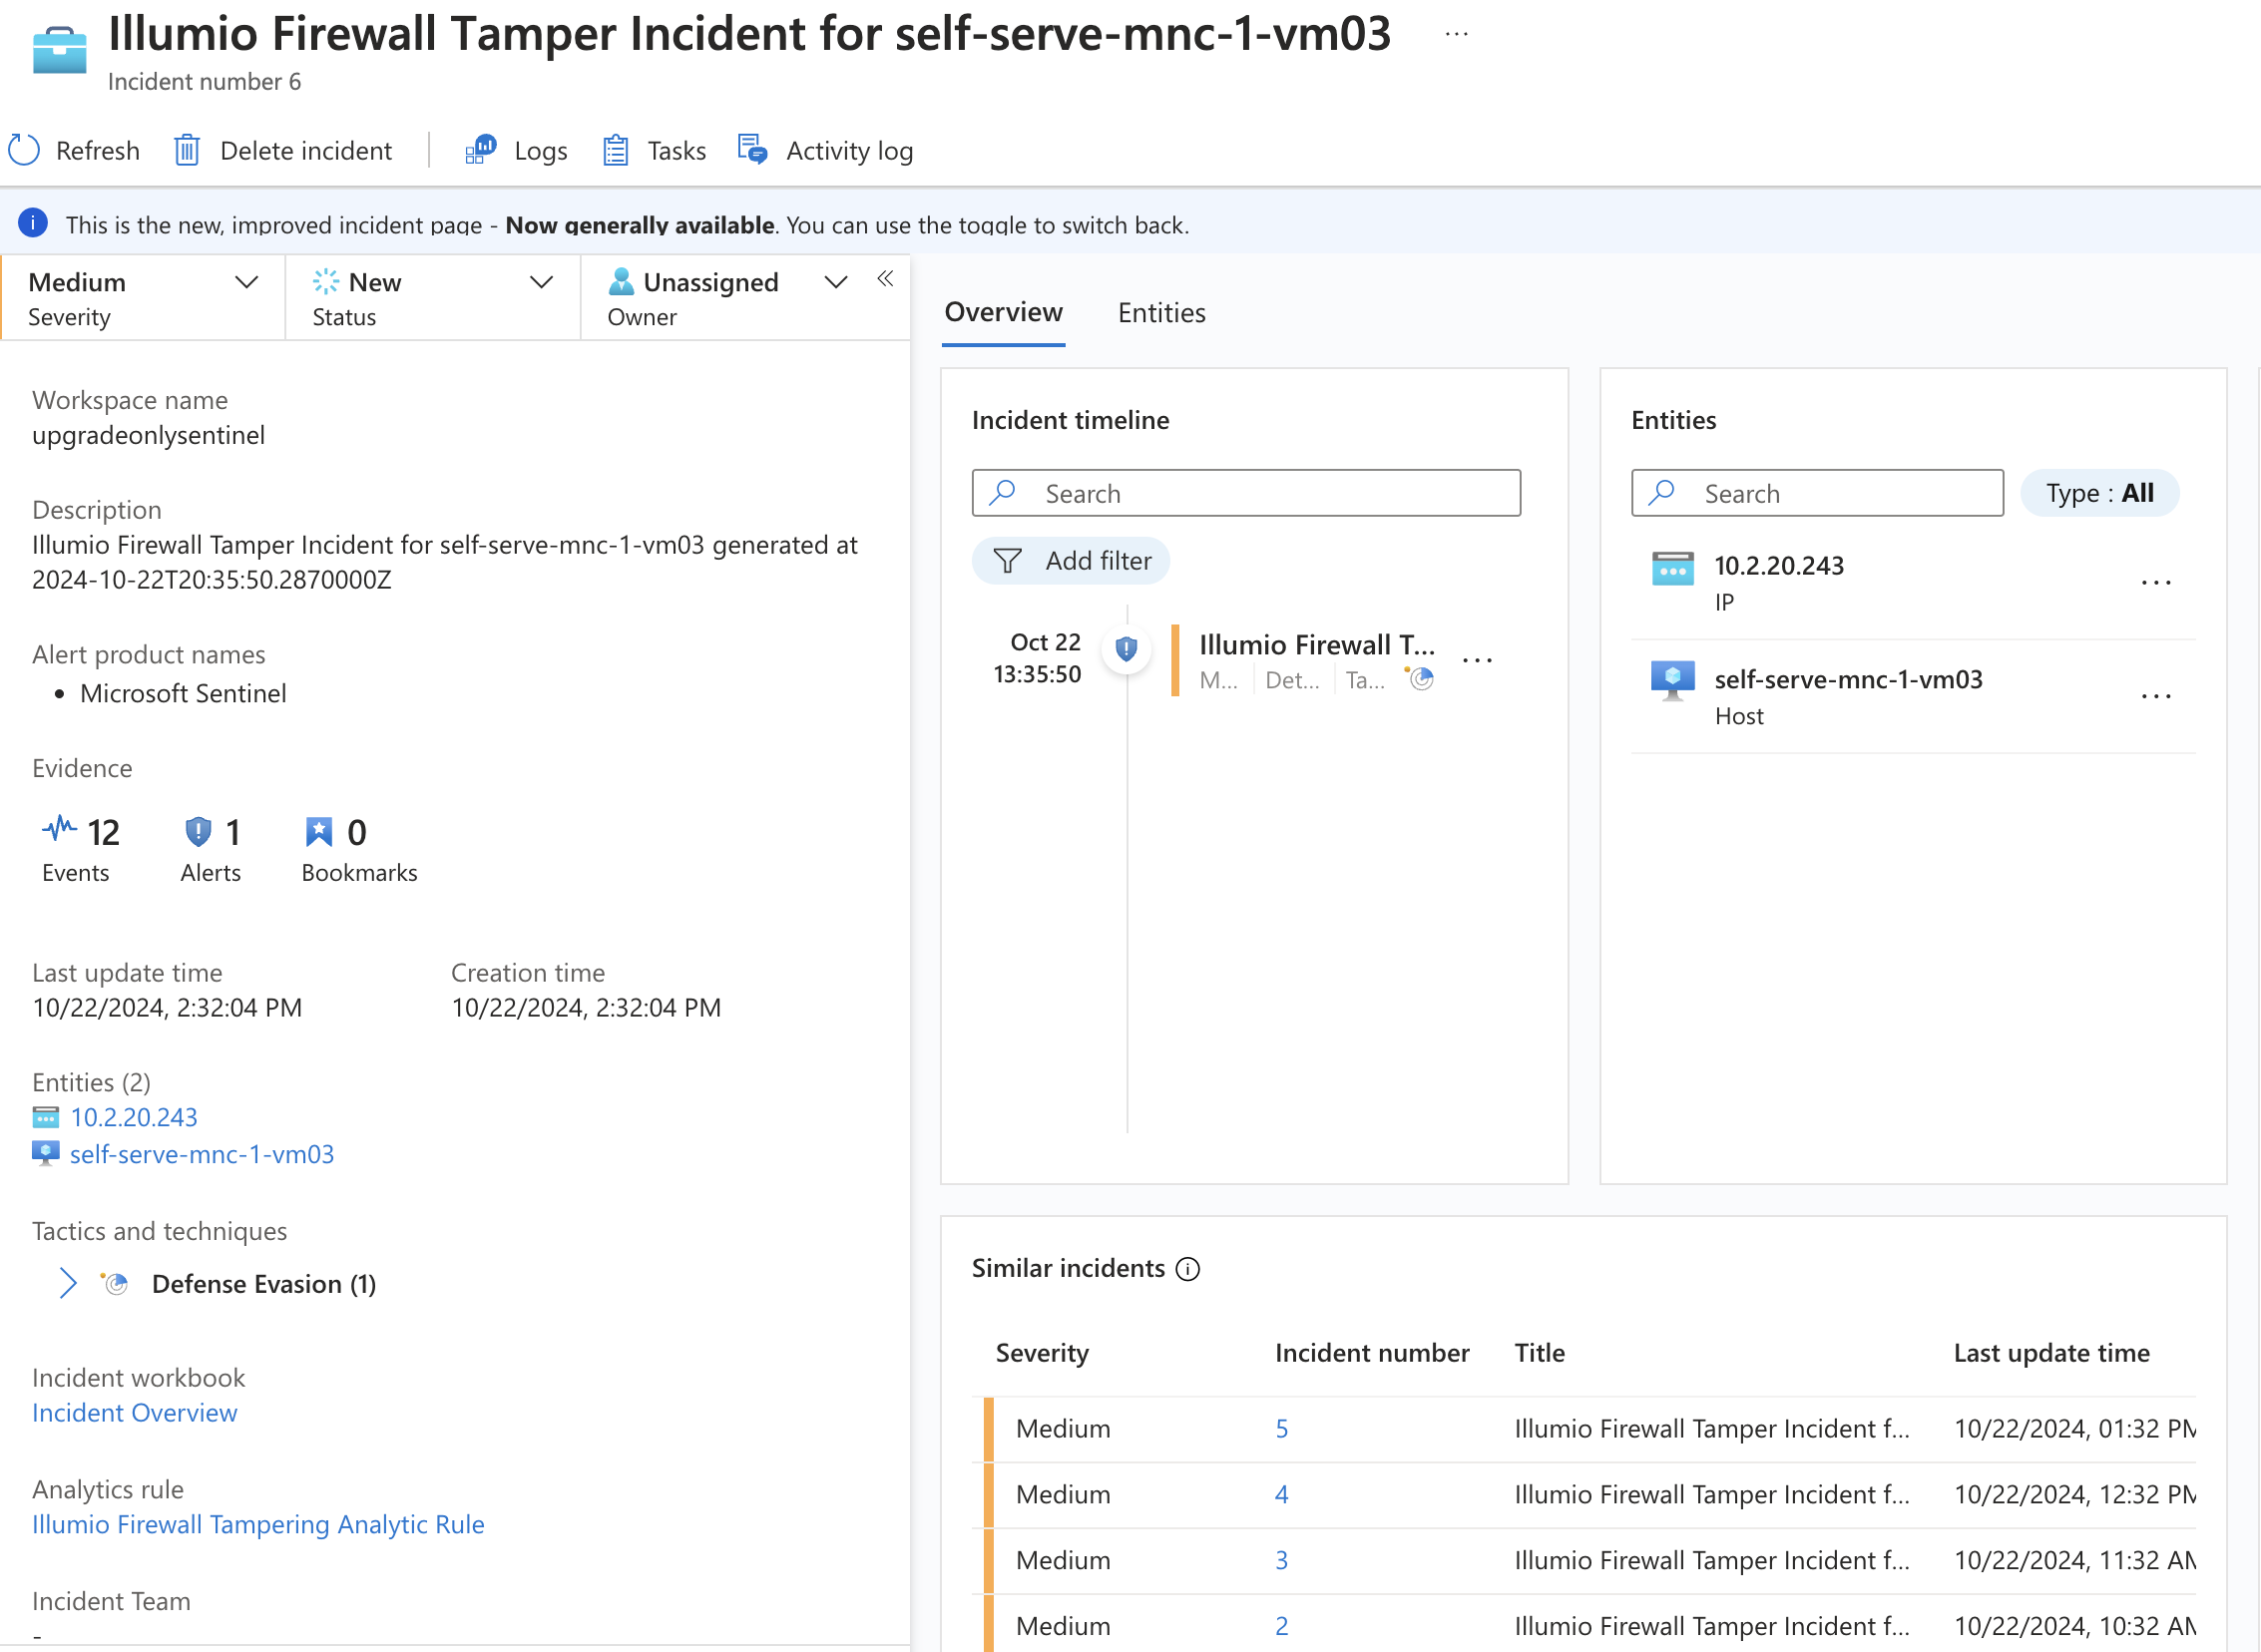Click the Bookmarks star icon
The height and width of the screenshot is (1652, 2261).
pyautogui.click(x=318, y=832)
